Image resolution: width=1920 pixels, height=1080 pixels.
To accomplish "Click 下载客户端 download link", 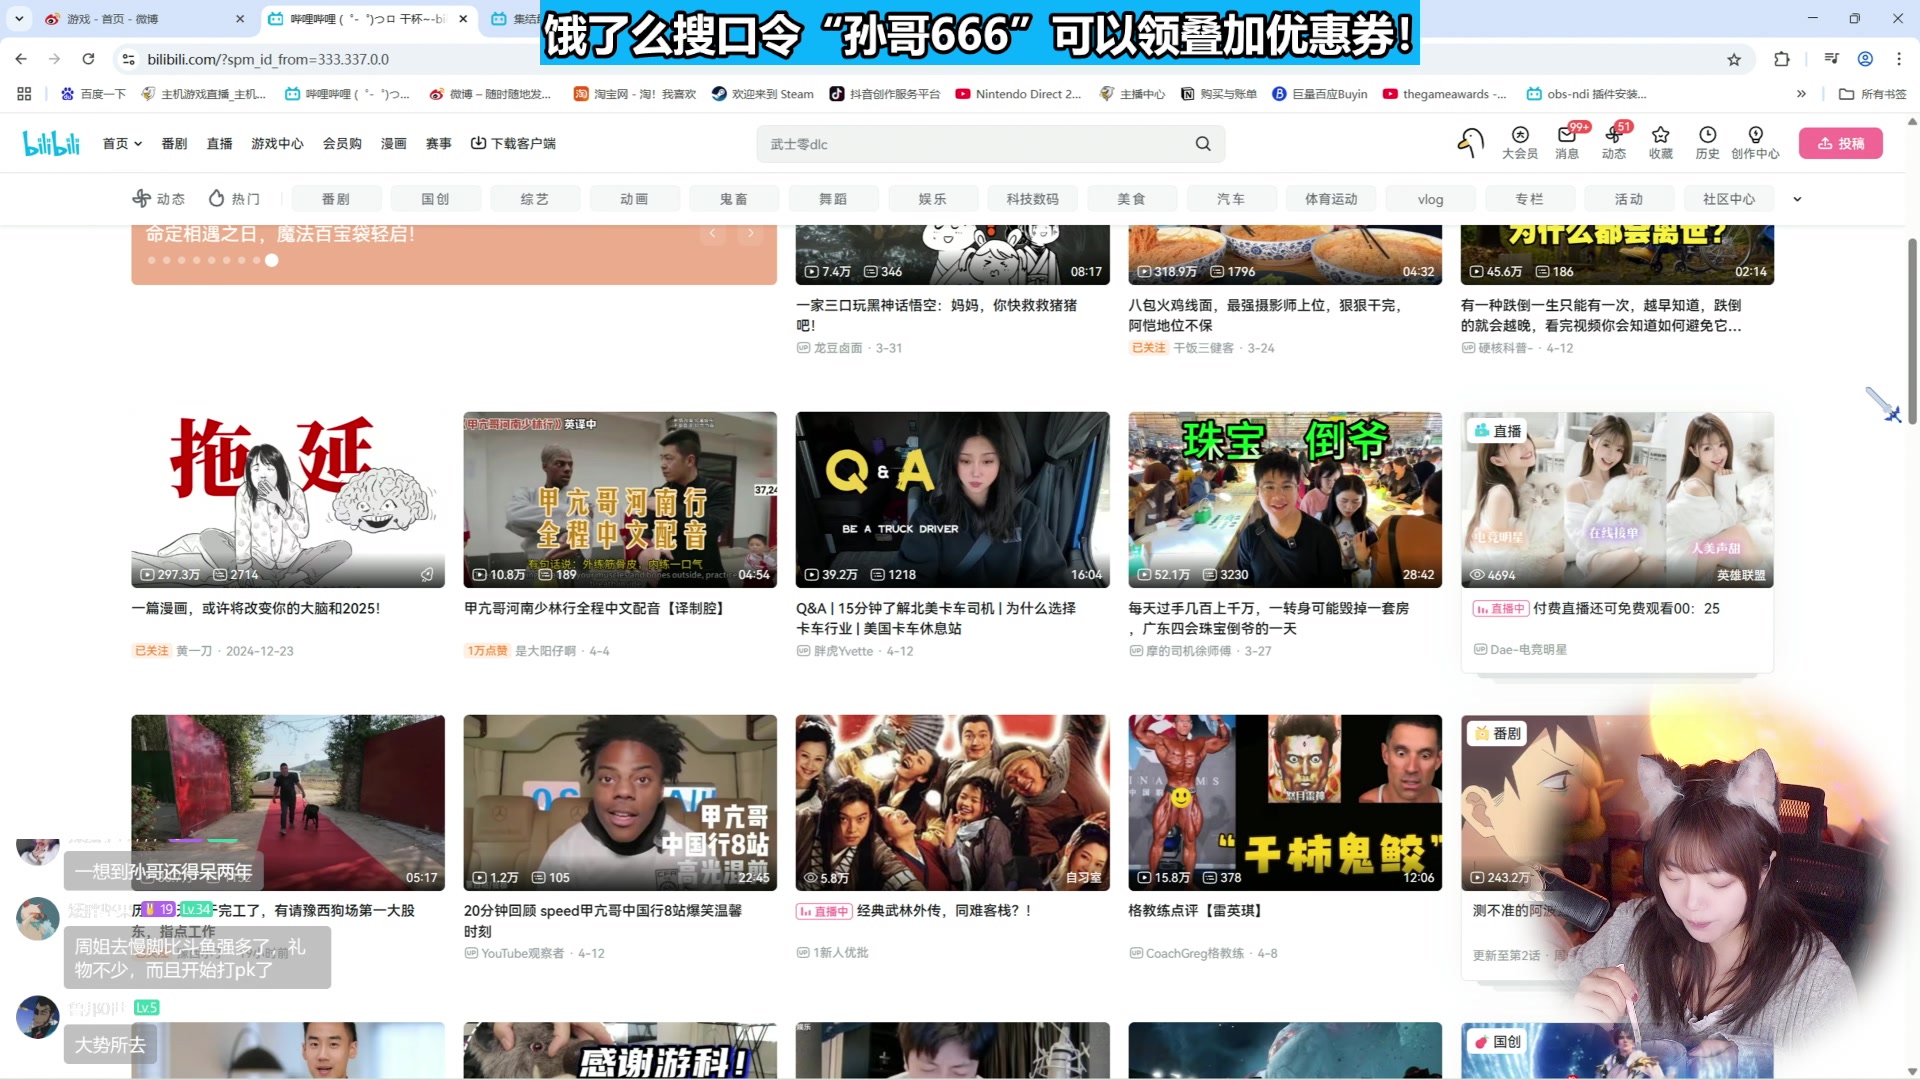I will click(x=513, y=144).
